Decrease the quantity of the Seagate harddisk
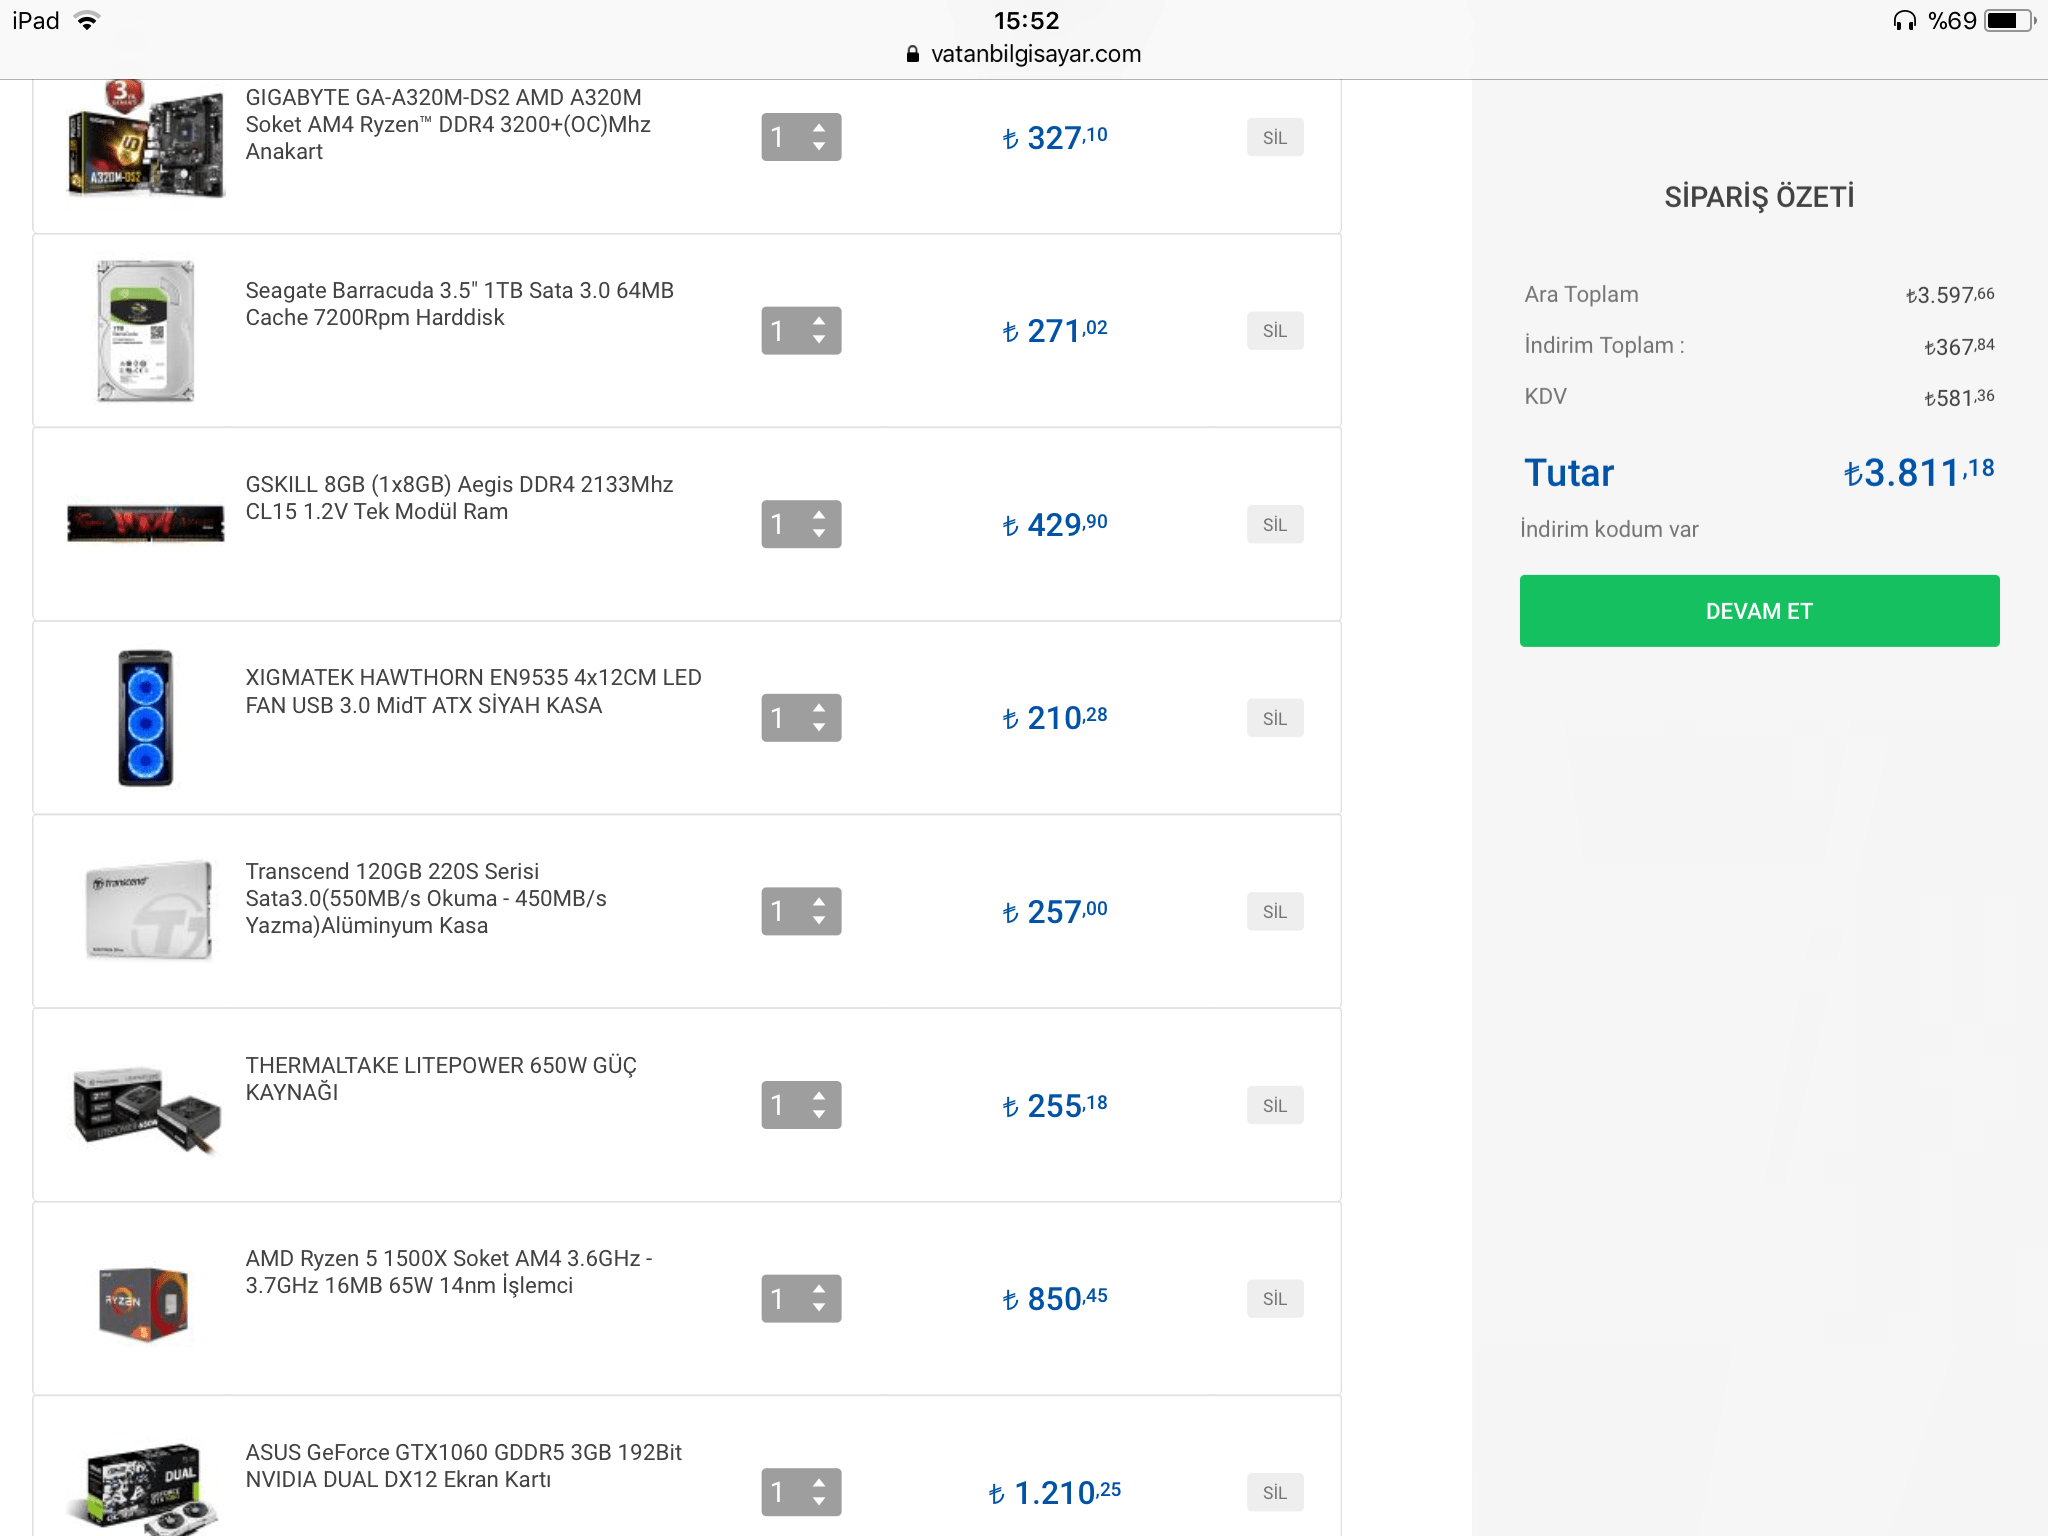 (x=819, y=341)
